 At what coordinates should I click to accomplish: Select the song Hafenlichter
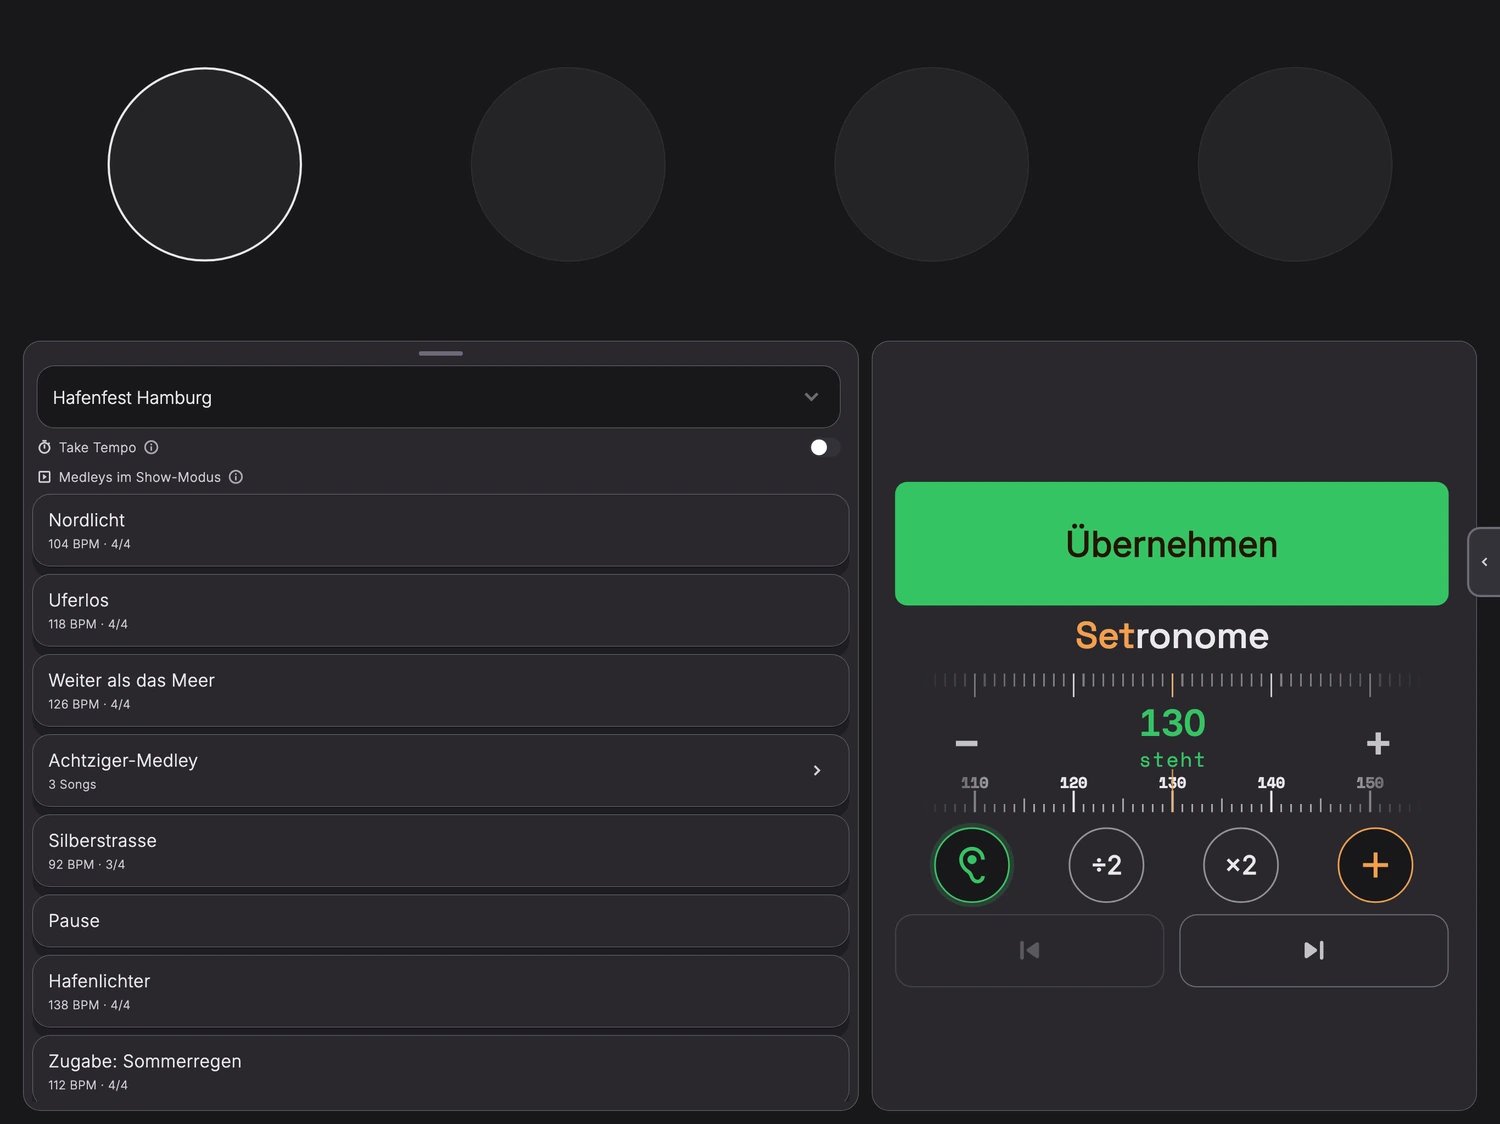[441, 991]
